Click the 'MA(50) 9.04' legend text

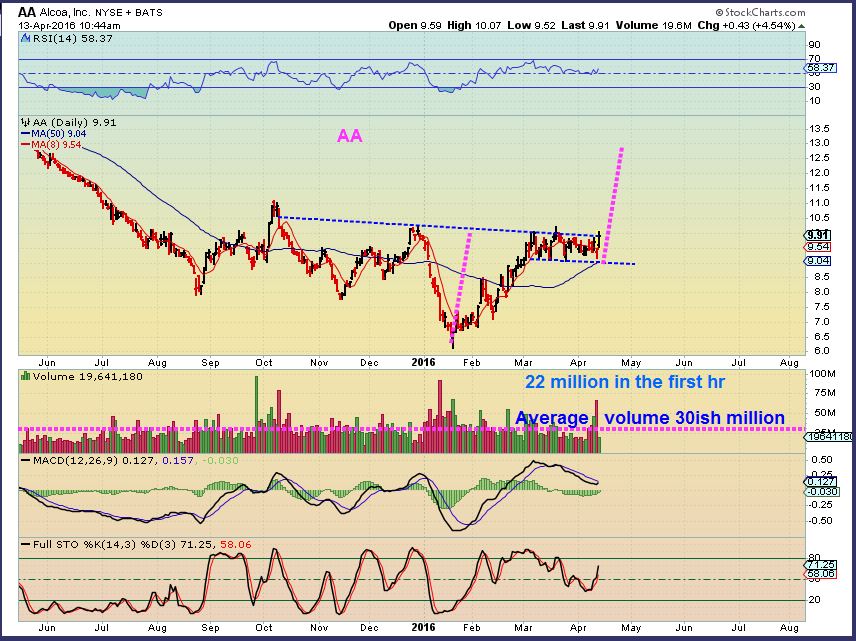(58, 134)
